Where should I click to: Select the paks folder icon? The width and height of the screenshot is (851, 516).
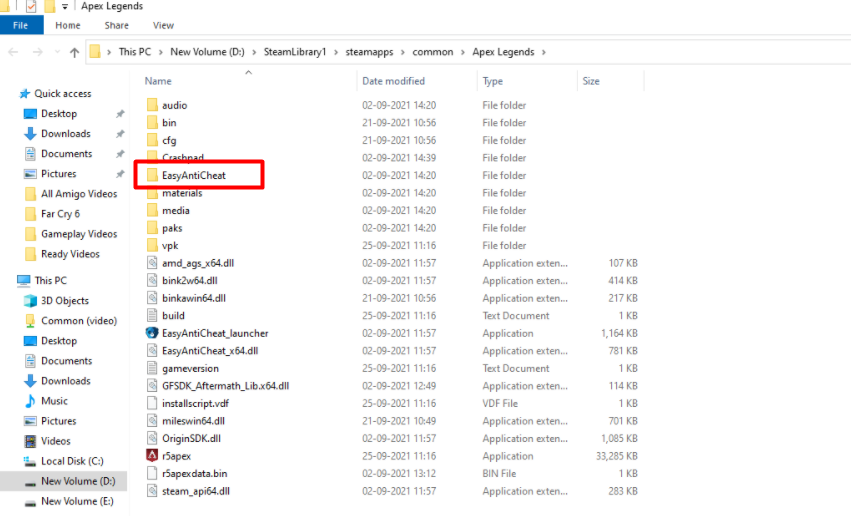click(153, 228)
